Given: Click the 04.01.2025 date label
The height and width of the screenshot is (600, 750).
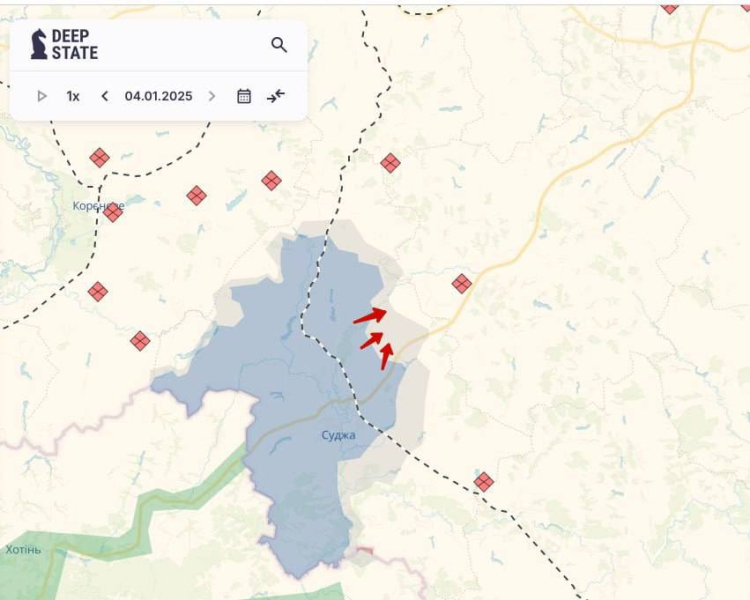Looking at the screenshot, I should (x=158, y=96).
